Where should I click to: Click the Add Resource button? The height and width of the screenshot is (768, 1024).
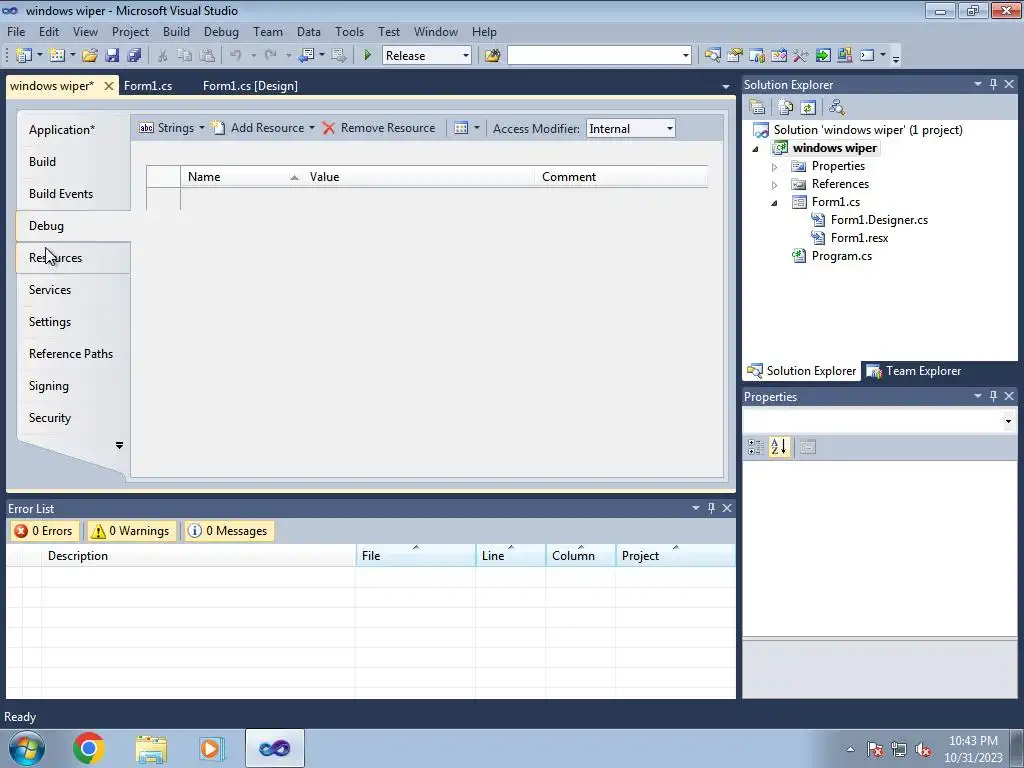[259, 128]
